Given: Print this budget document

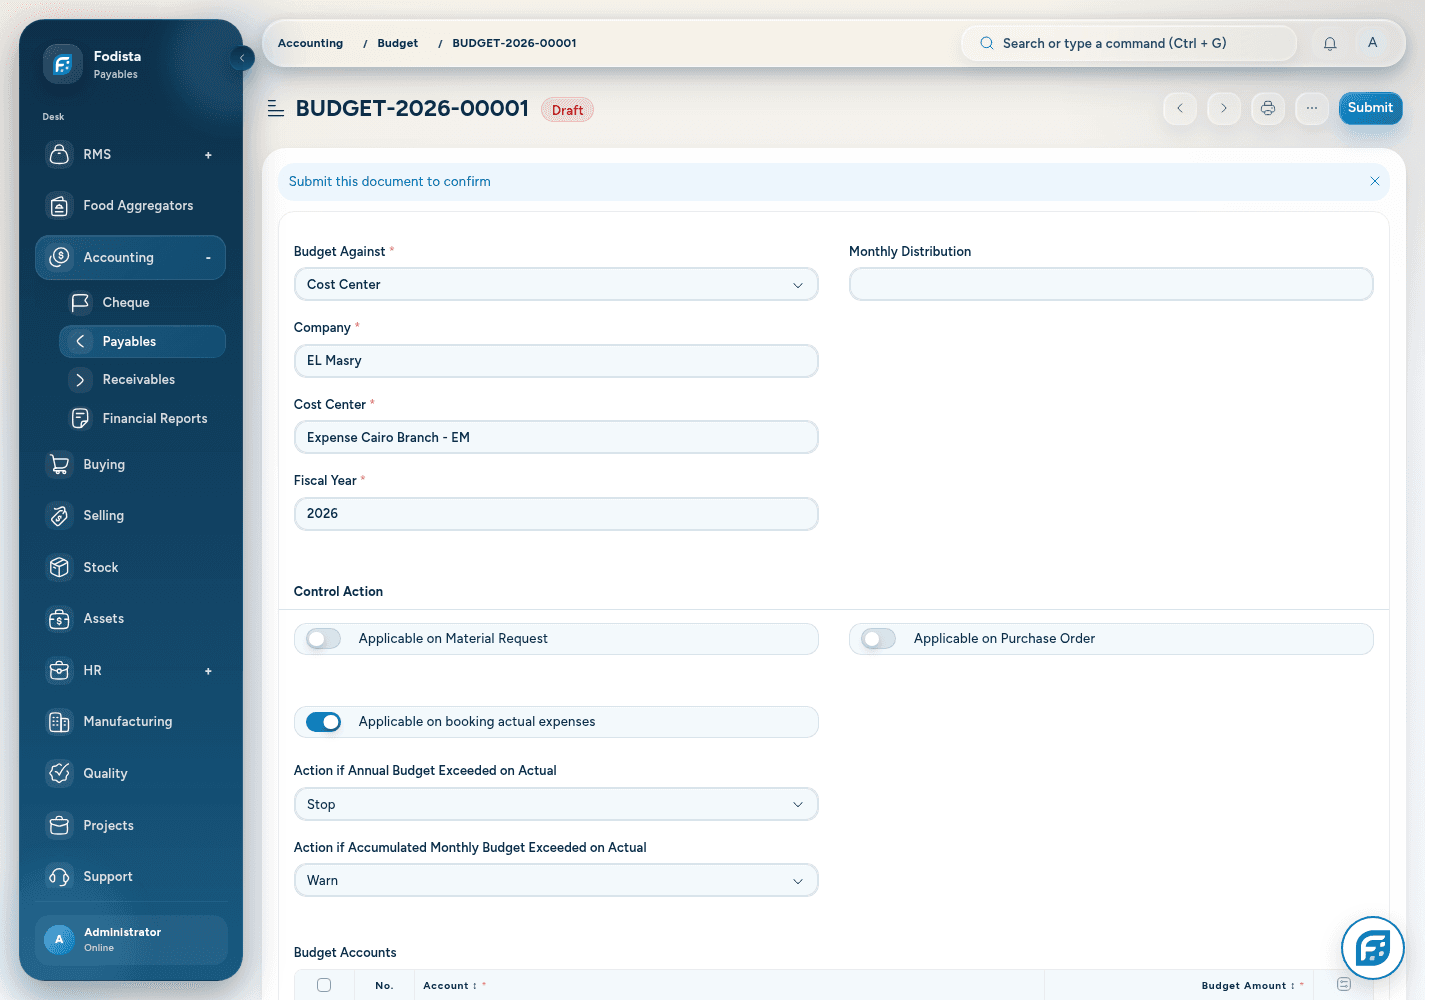Looking at the screenshot, I should (x=1268, y=108).
